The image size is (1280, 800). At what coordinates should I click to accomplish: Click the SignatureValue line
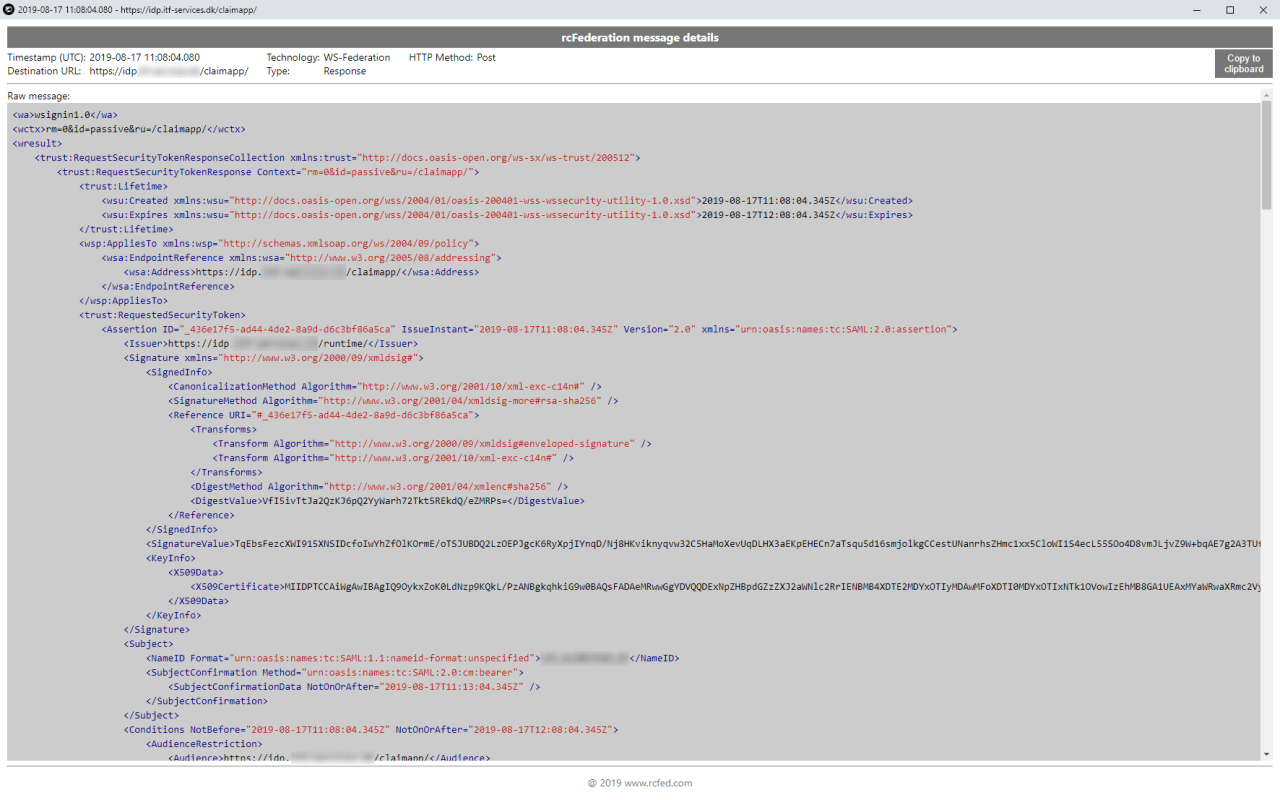(703, 544)
